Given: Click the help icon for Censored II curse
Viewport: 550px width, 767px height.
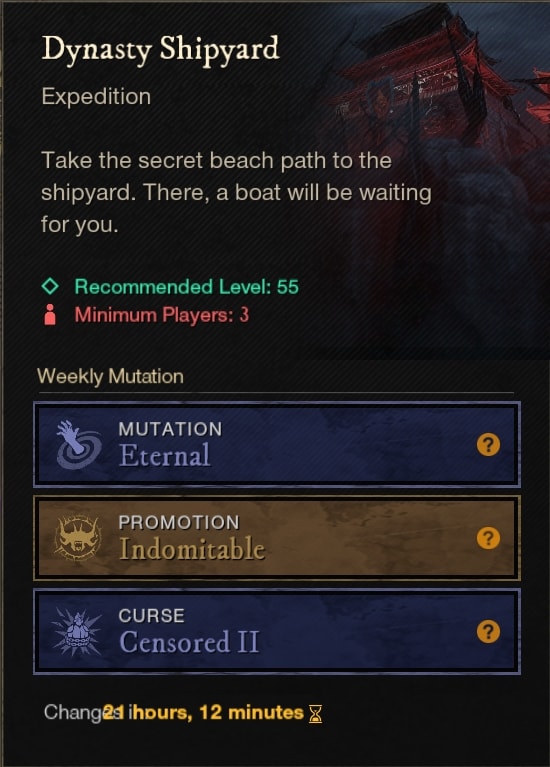Looking at the screenshot, I should [488, 632].
